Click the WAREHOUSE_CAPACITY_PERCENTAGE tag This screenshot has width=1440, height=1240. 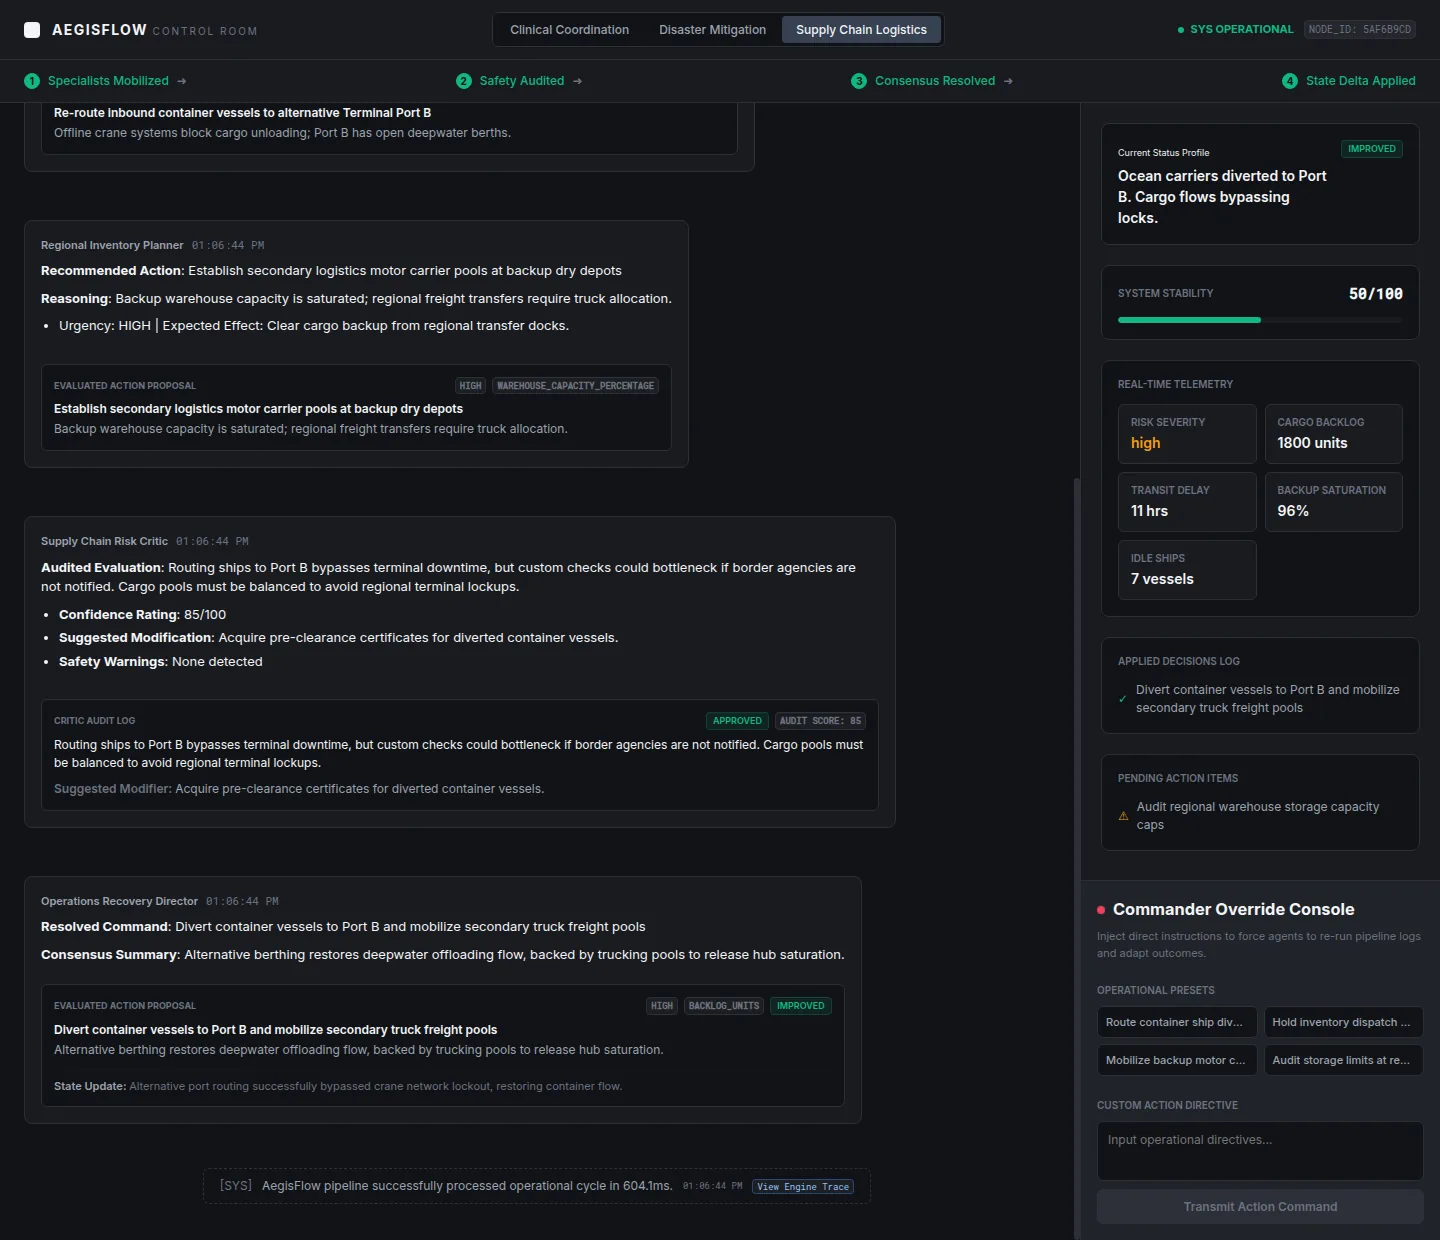(x=575, y=386)
